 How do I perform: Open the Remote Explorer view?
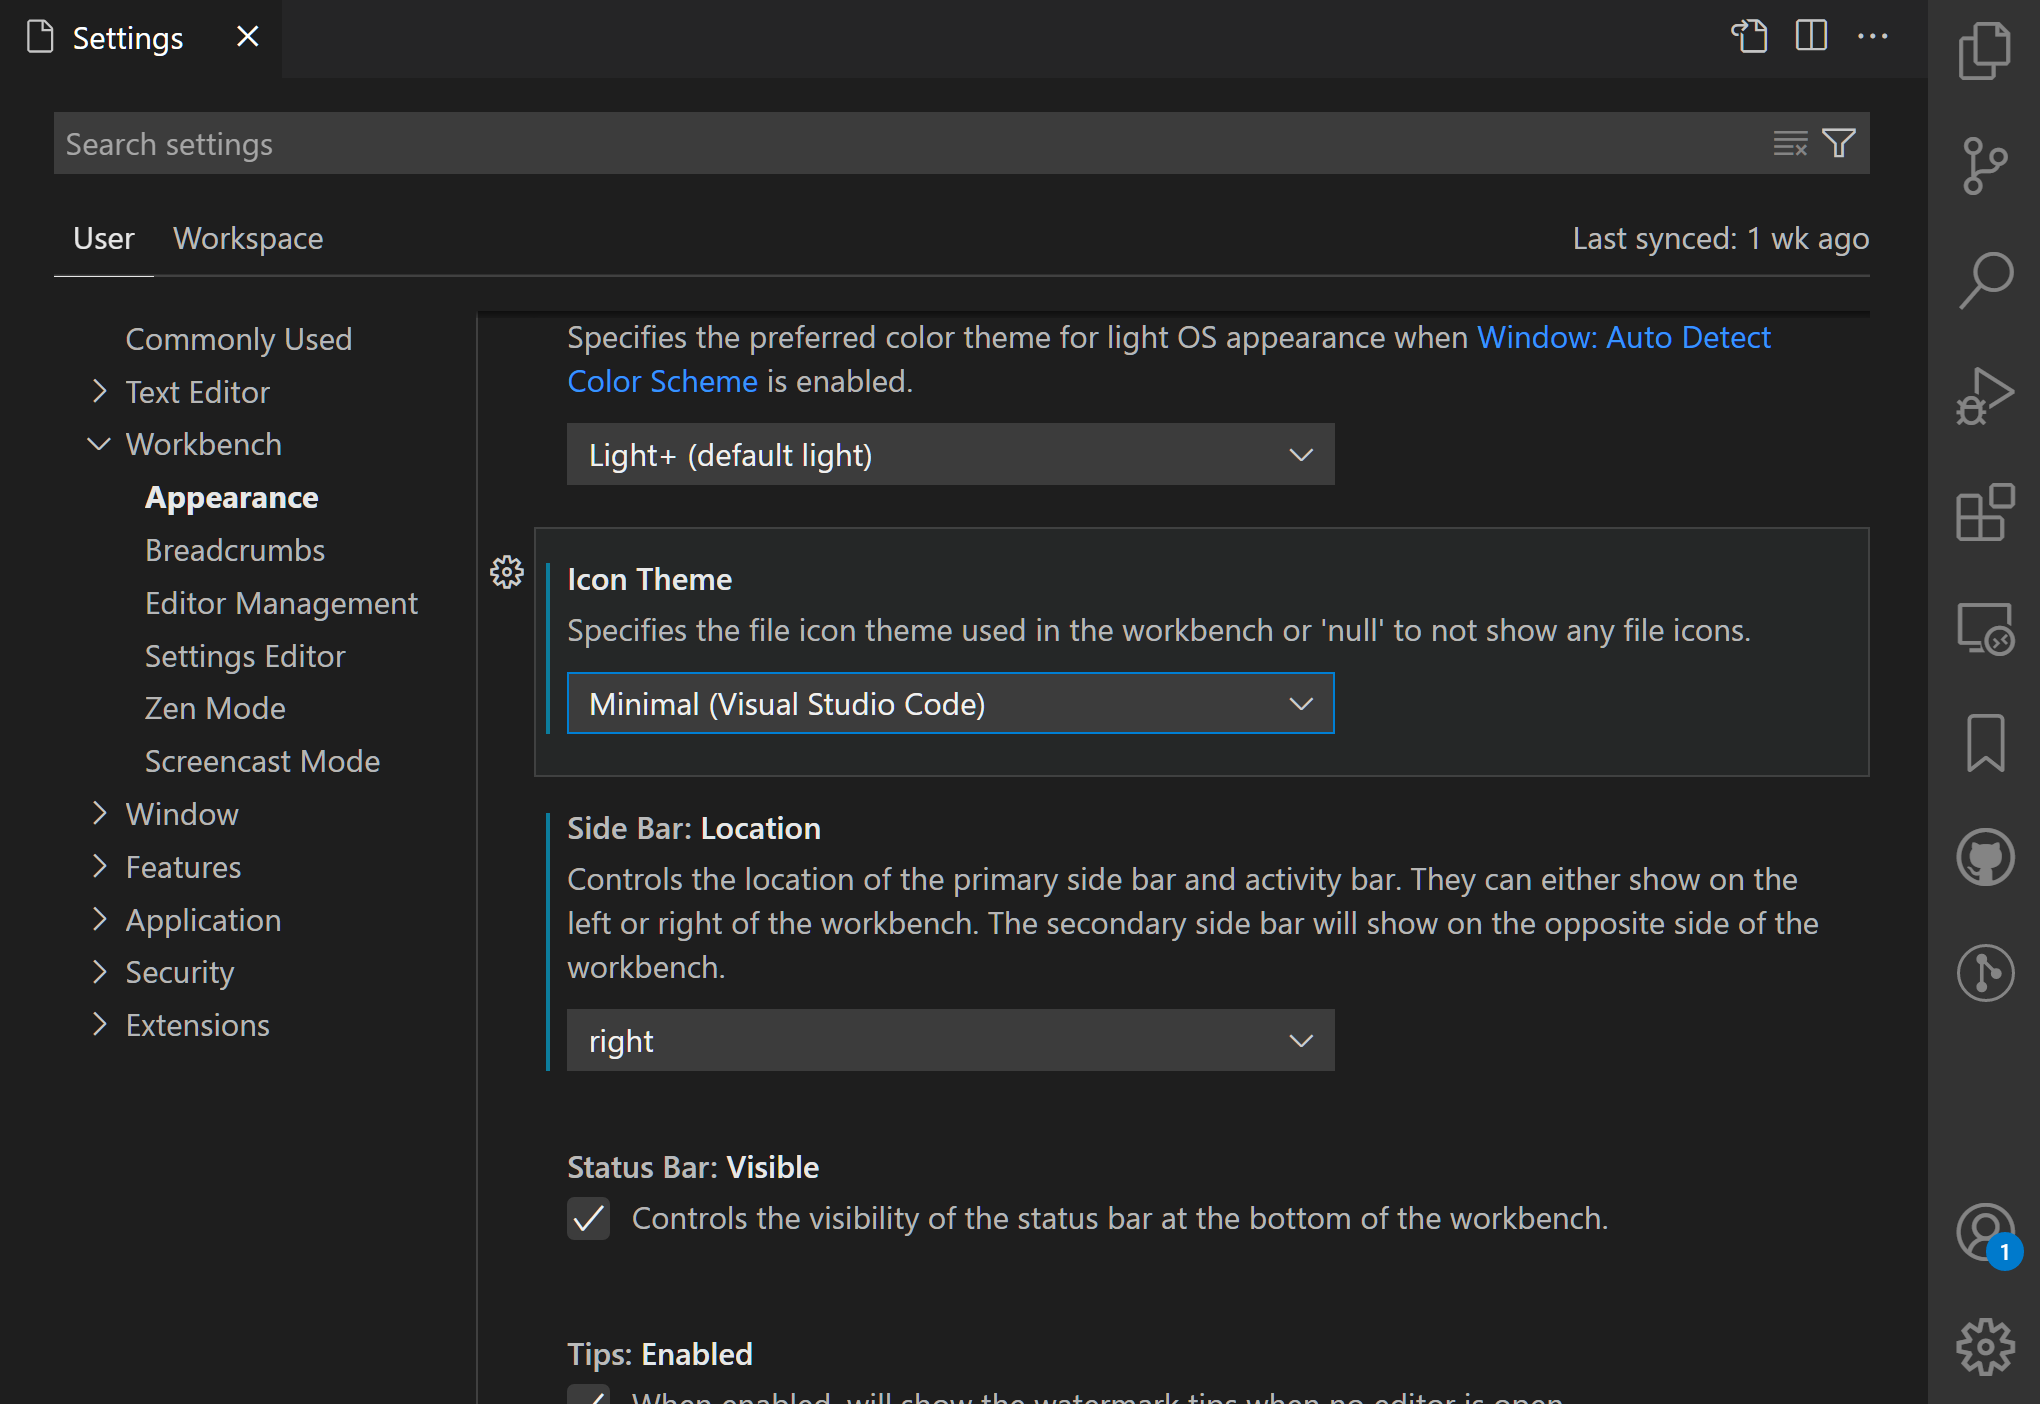[x=1987, y=628]
